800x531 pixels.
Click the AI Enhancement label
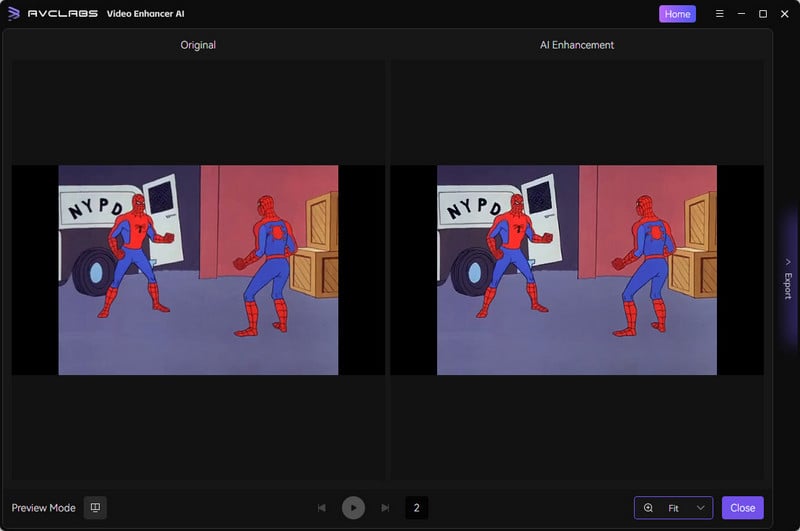(x=577, y=45)
